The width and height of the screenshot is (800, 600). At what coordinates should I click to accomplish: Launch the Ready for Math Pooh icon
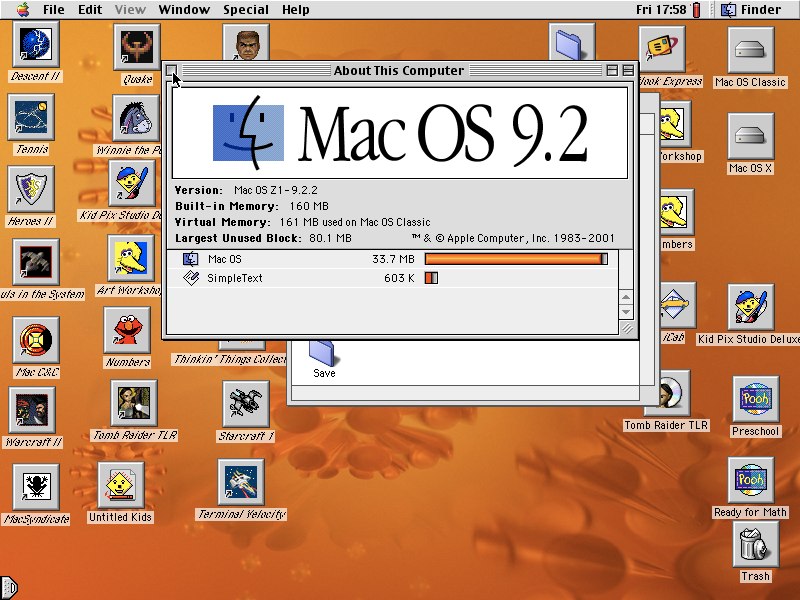click(x=751, y=480)
